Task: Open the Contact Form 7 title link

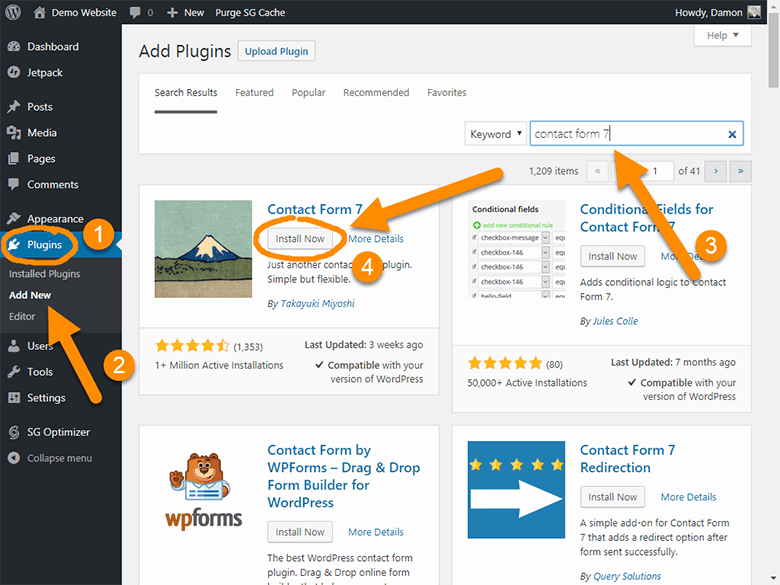Action: 314,209
